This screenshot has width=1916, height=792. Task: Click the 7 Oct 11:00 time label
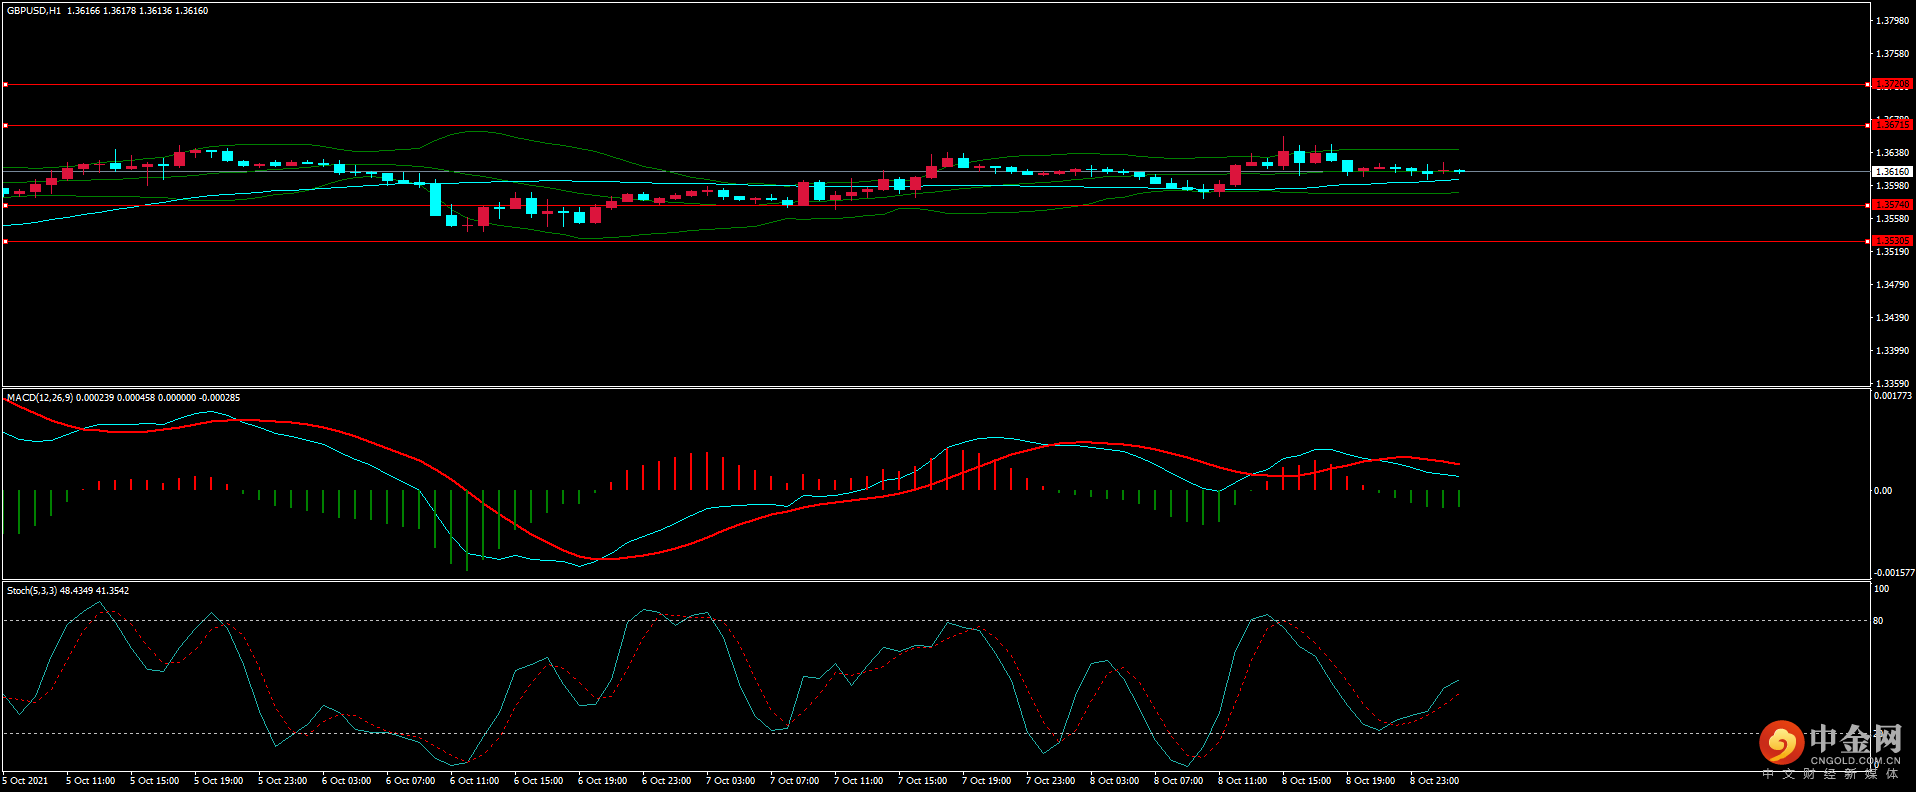click(858, 781)
